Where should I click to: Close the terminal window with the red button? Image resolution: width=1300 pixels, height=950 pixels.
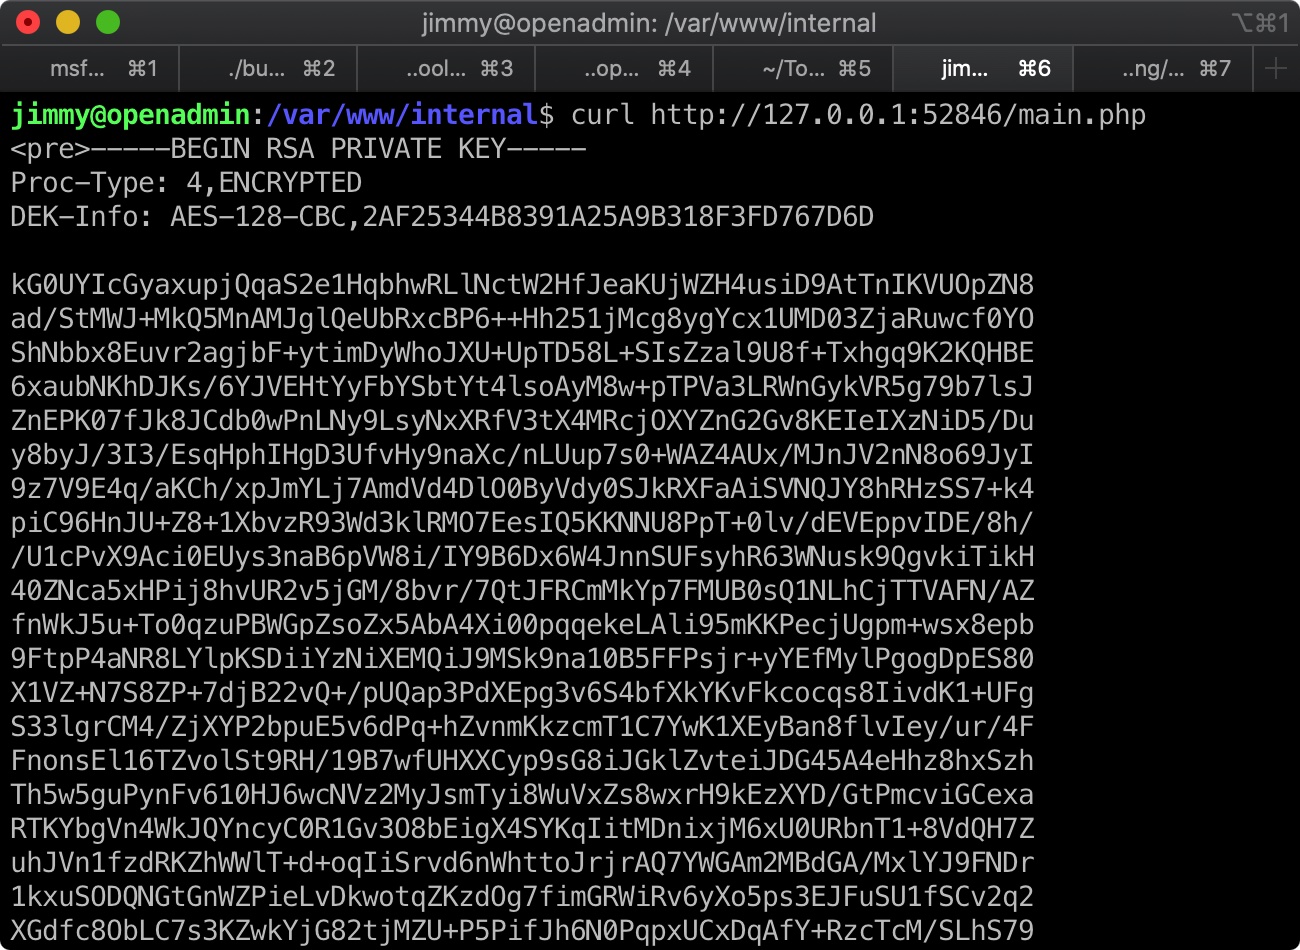click(28, 22)
